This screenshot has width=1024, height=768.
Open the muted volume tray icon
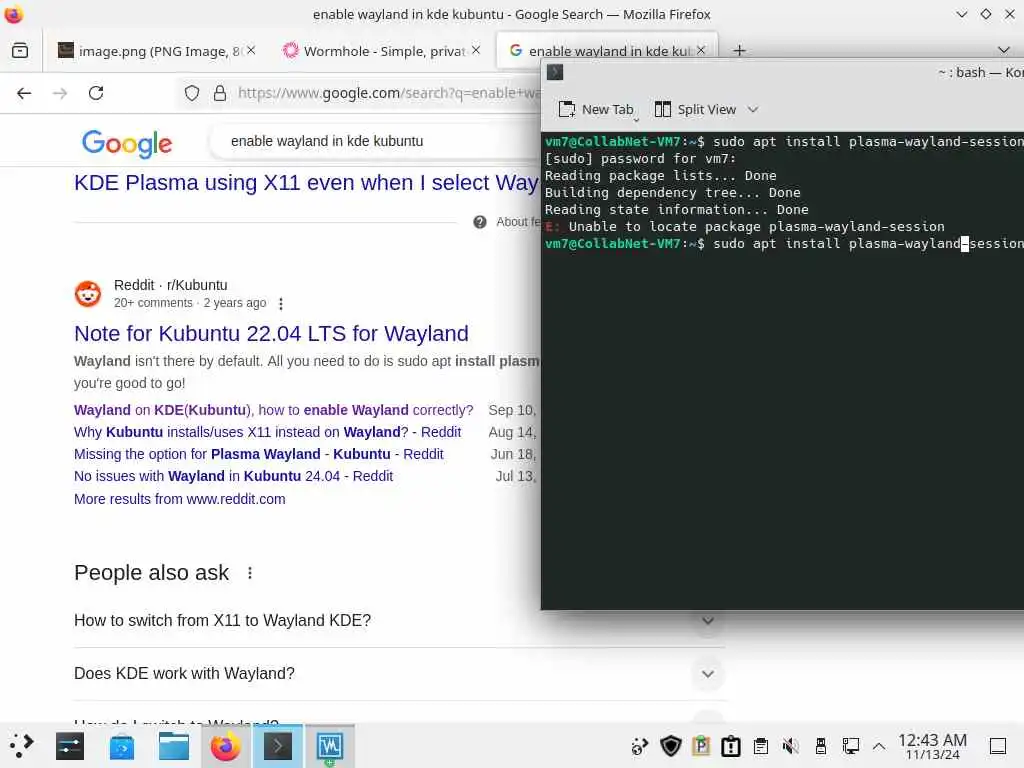(x=790, y=746)
